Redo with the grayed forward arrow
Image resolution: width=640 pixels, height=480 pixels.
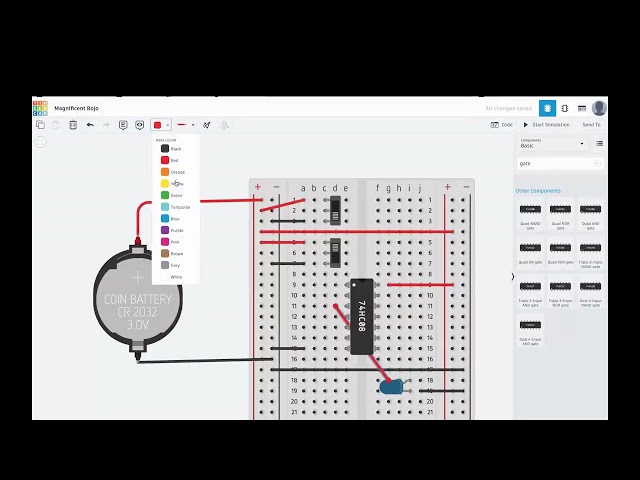tap(106, 125)
